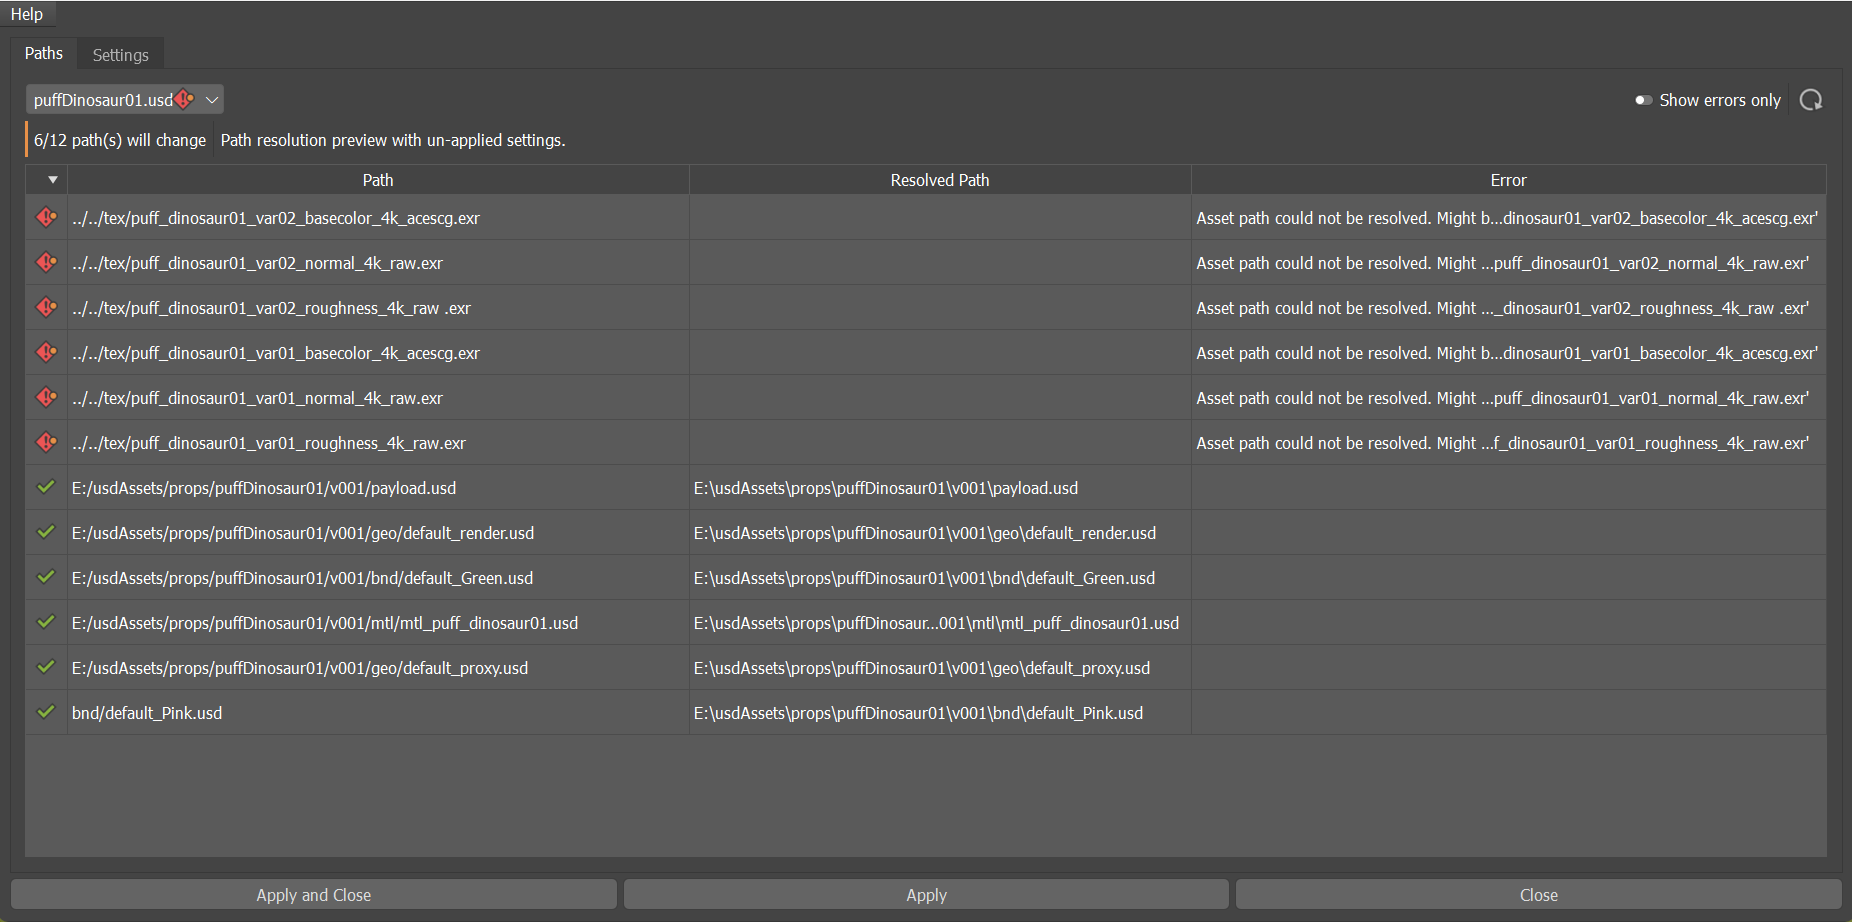Viewport: 1852px width, 922px height.
Task: Click resolved path geo\default_proxy.usd cell
Action: click(x=940, y=667)
